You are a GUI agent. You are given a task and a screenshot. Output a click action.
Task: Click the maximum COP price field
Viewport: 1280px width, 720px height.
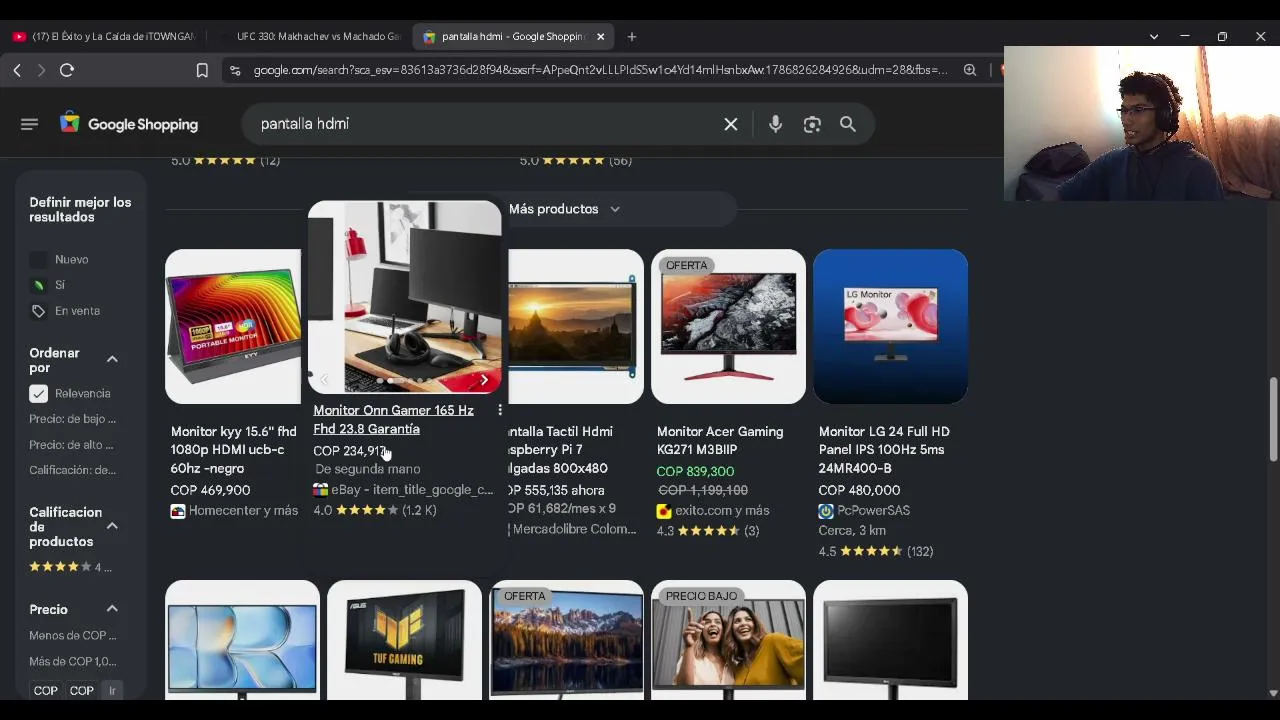coord(82,691)
